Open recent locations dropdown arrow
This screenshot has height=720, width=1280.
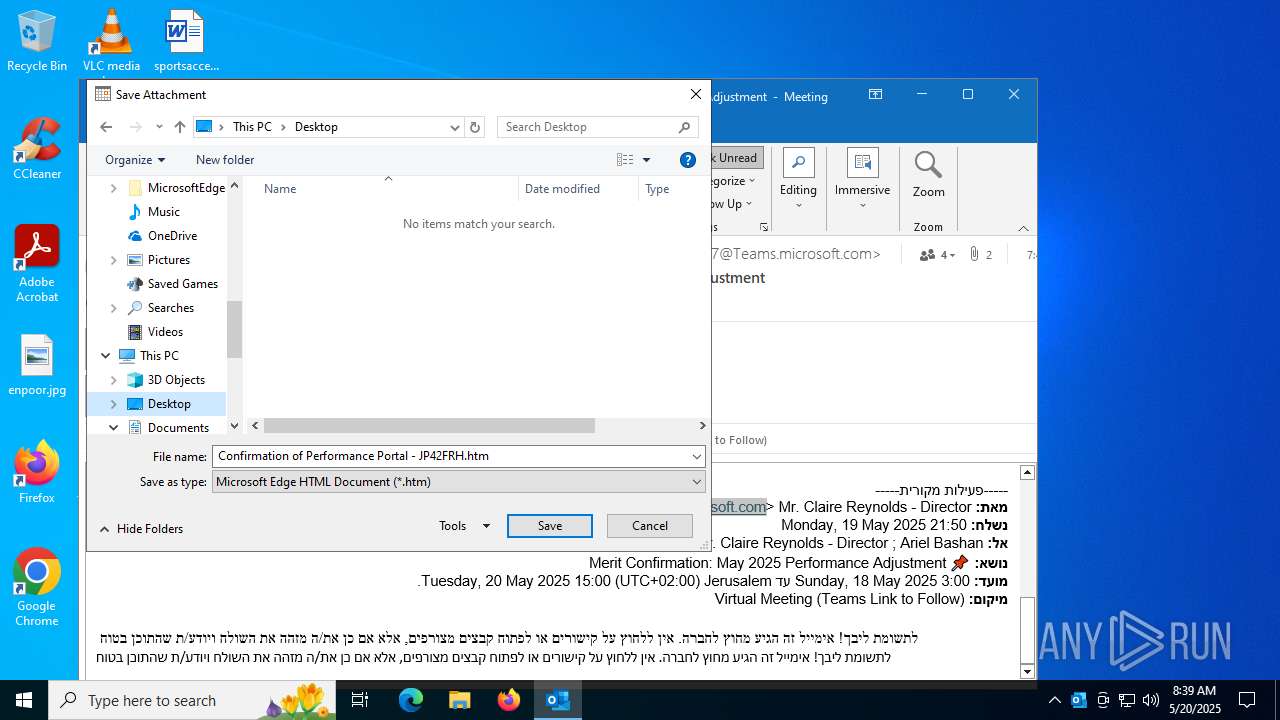158,127
